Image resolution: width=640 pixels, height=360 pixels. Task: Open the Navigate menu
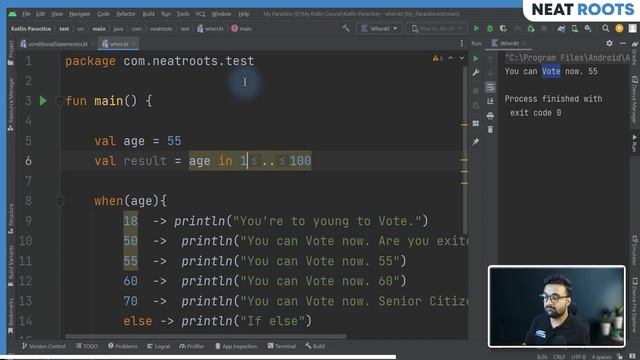pos(79,14)
